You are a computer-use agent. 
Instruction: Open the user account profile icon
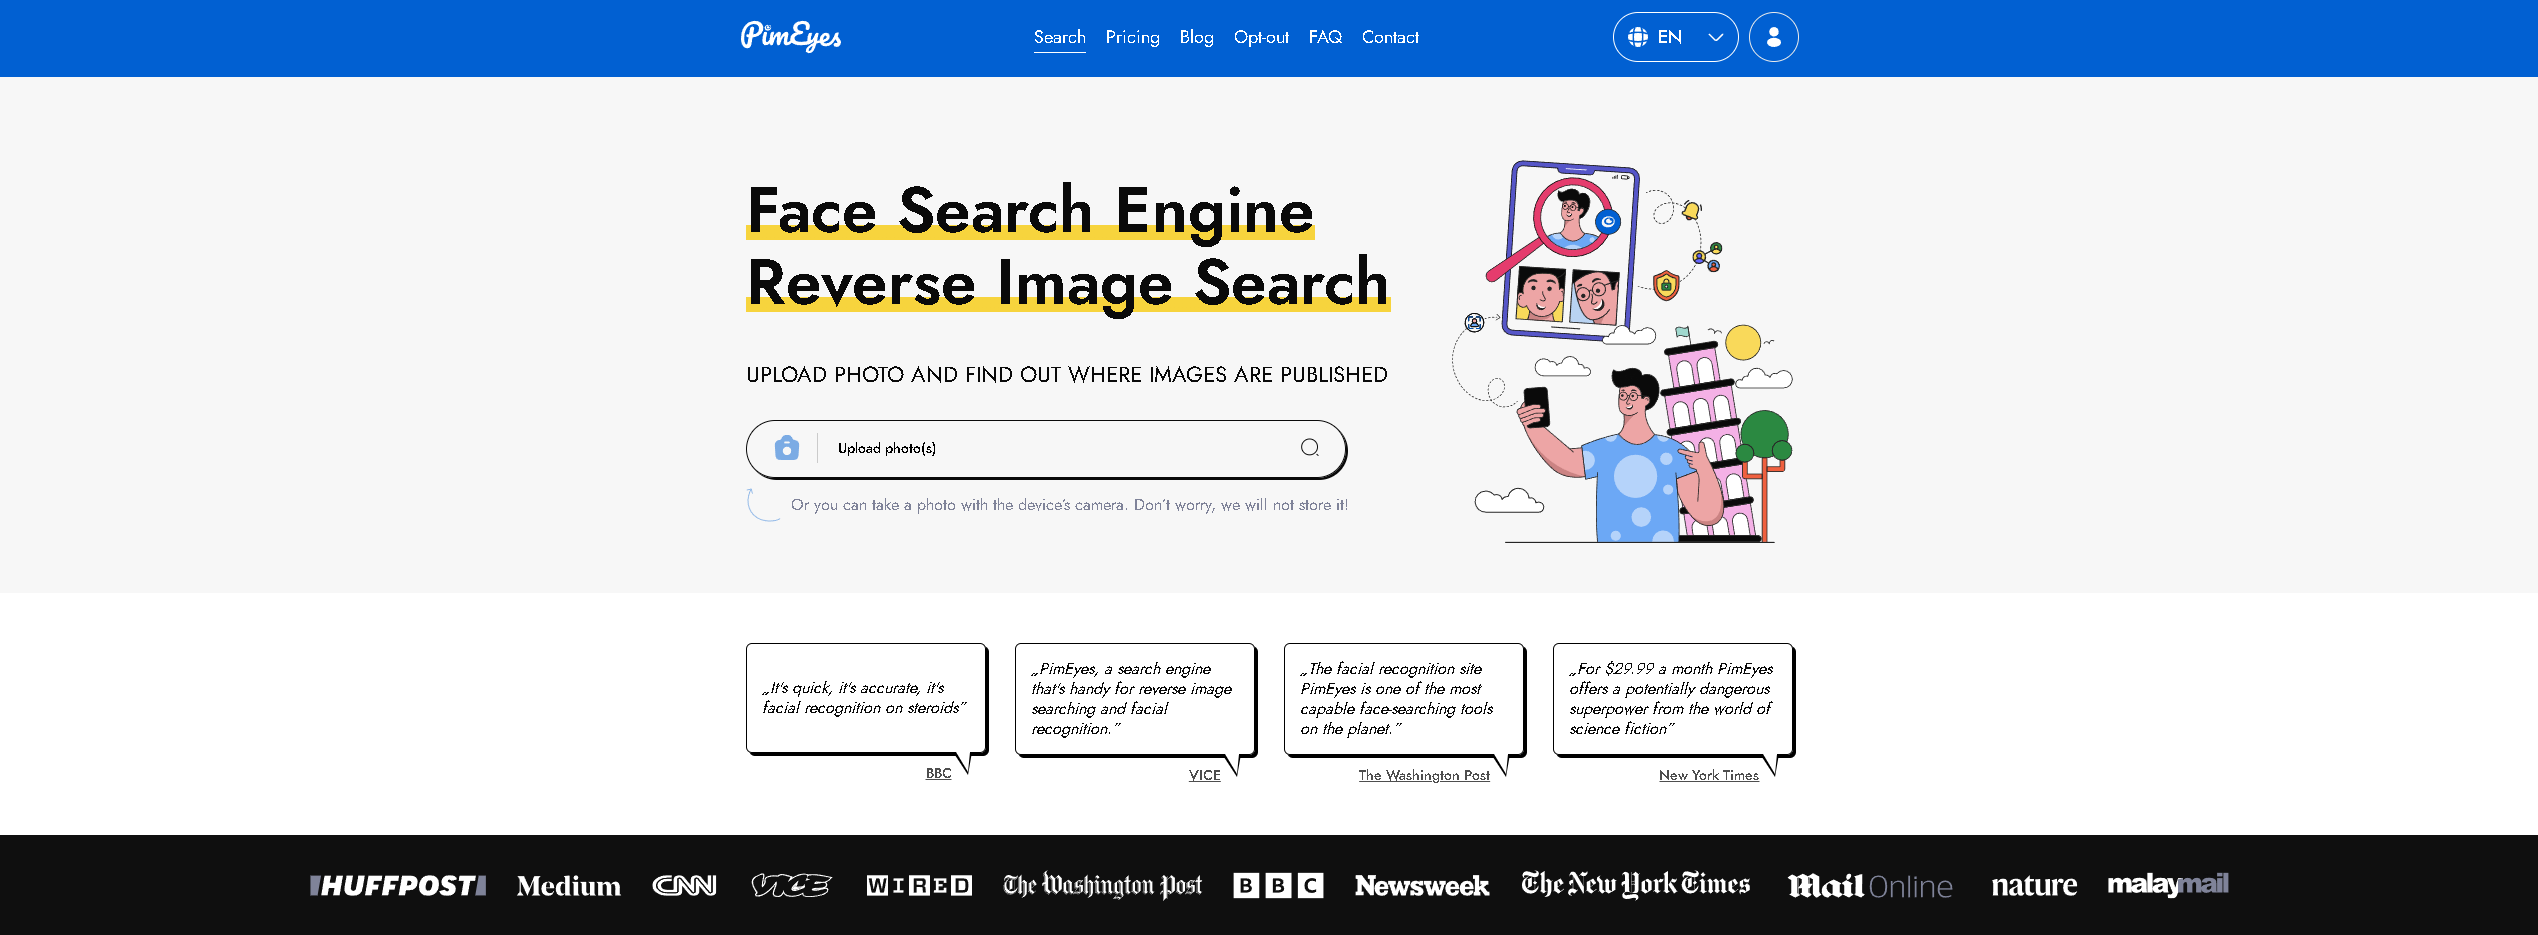coord(1773,37)
